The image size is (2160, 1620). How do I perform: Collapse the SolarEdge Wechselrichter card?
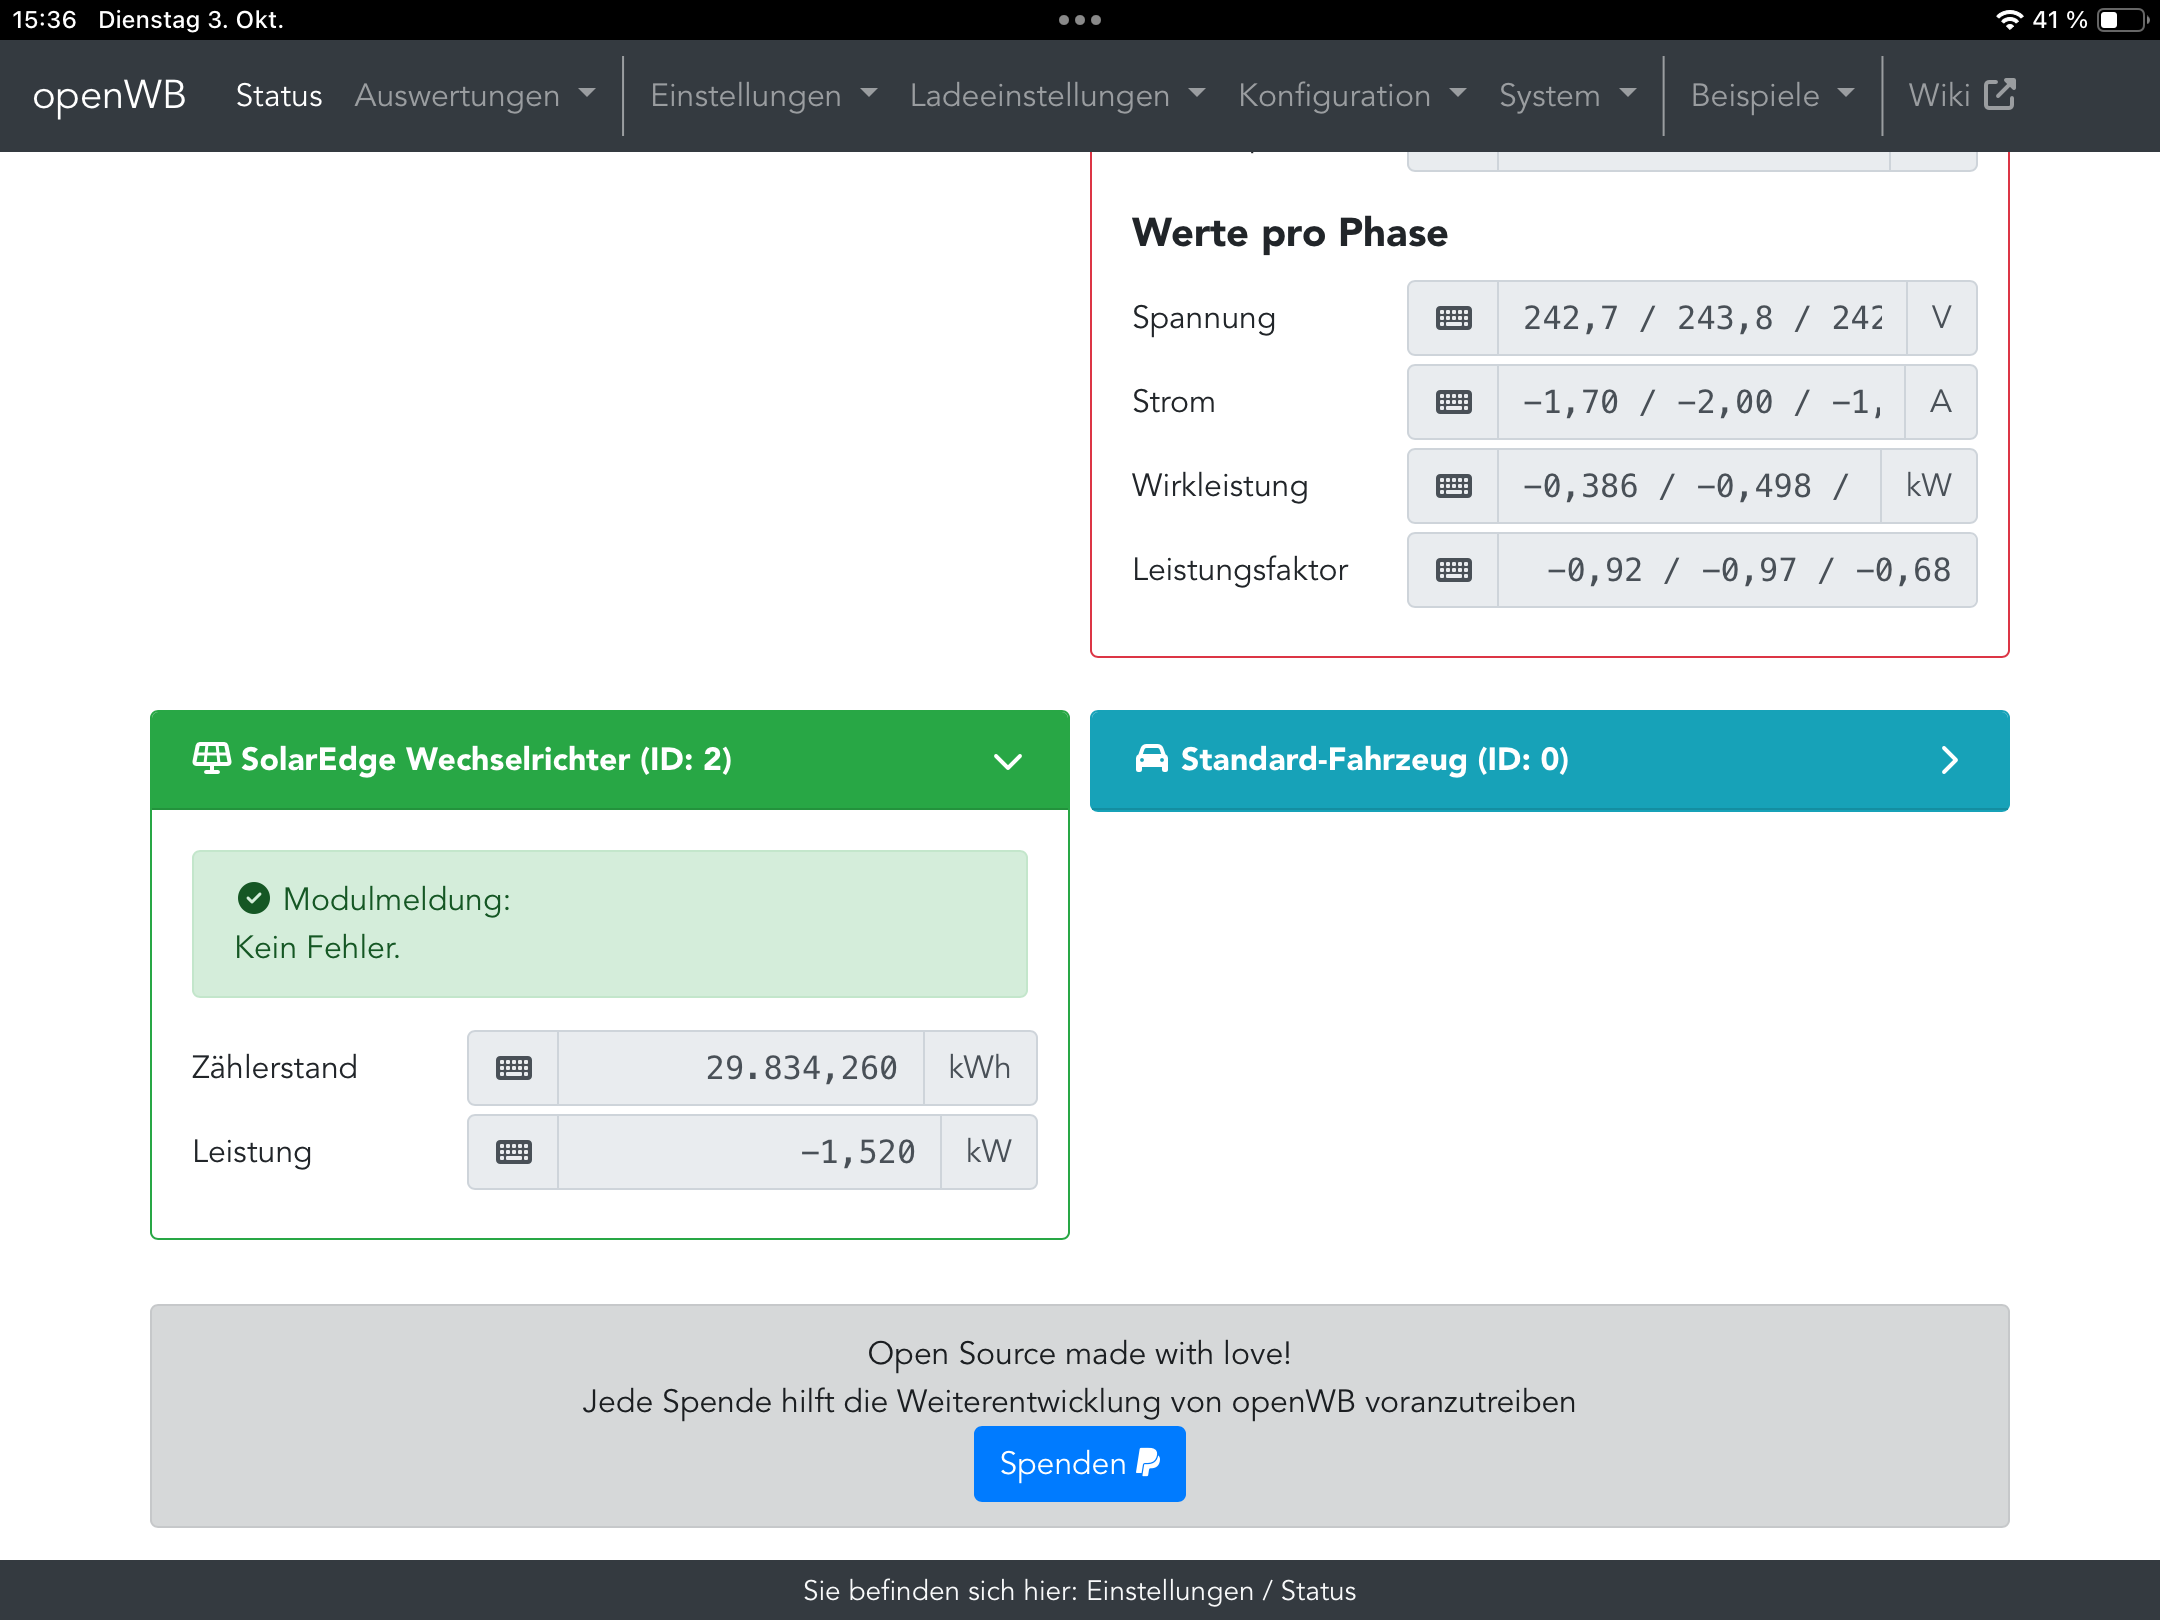(1007, 761)
